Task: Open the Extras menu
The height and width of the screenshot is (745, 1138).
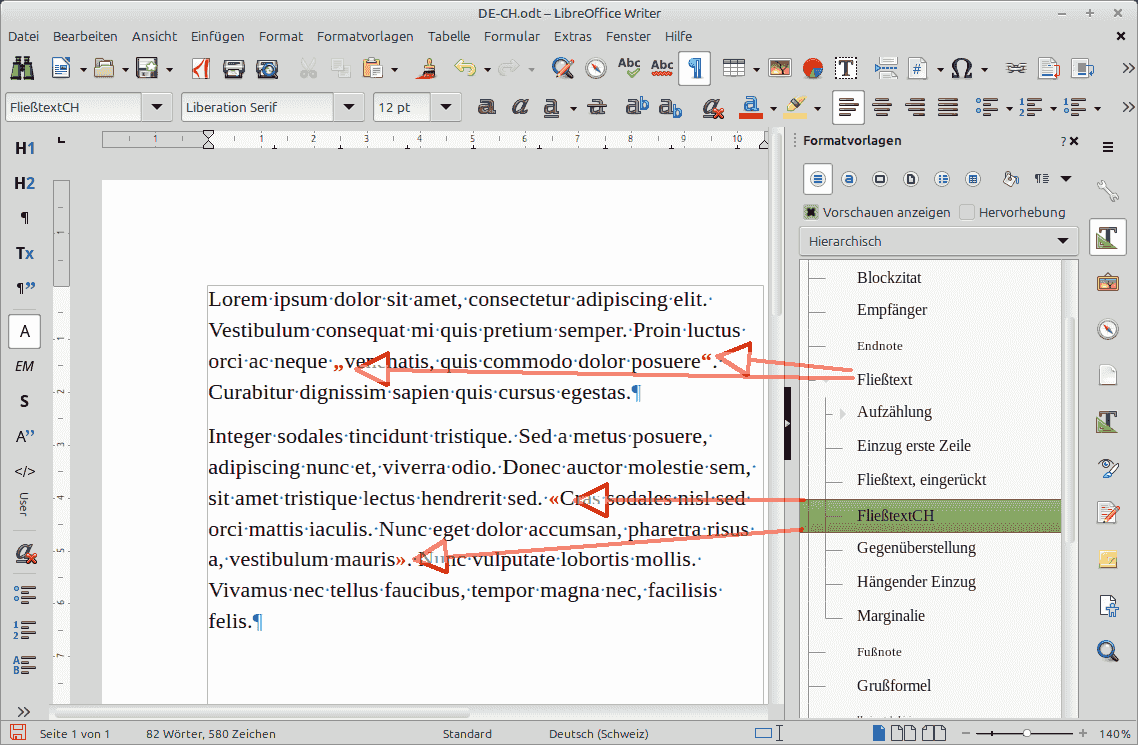Action: (x=573, y=36)
